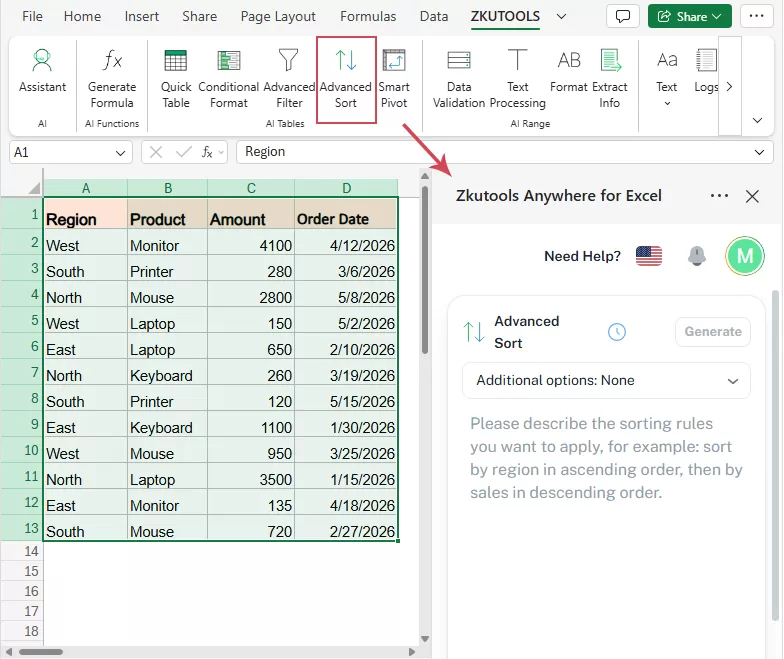The width and height of the screenshot is (784, 659).
Task: Open the Data Validation tool
Action: point(458,78)
